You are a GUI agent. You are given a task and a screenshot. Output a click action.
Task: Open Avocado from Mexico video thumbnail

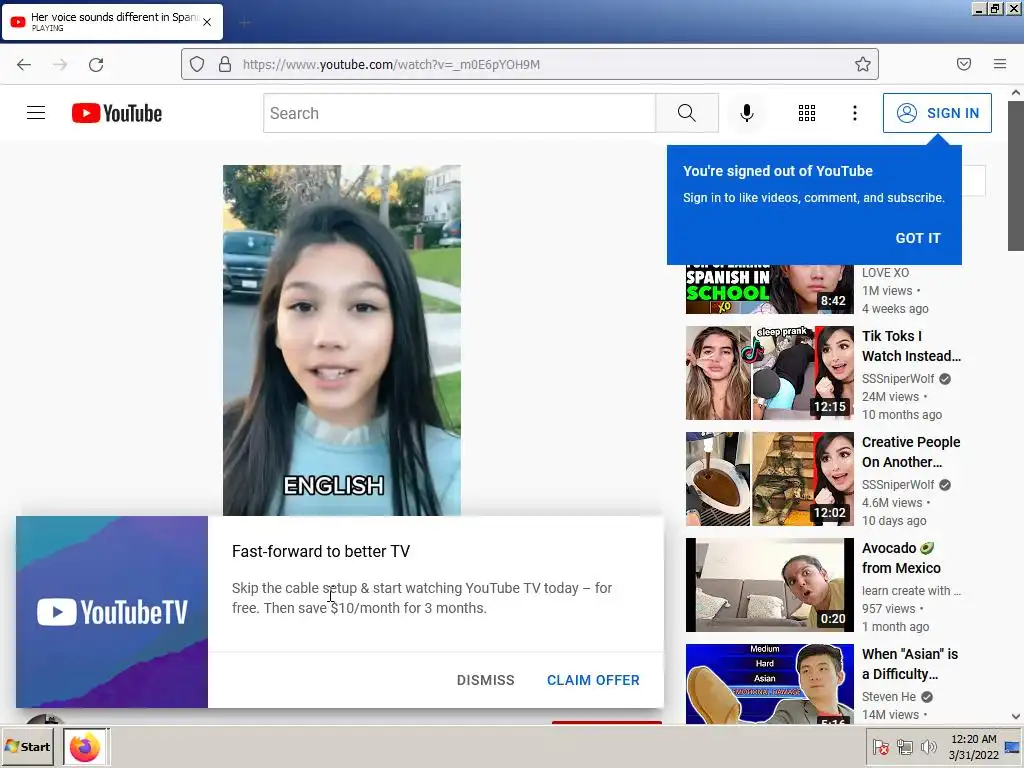pos(769,584)
